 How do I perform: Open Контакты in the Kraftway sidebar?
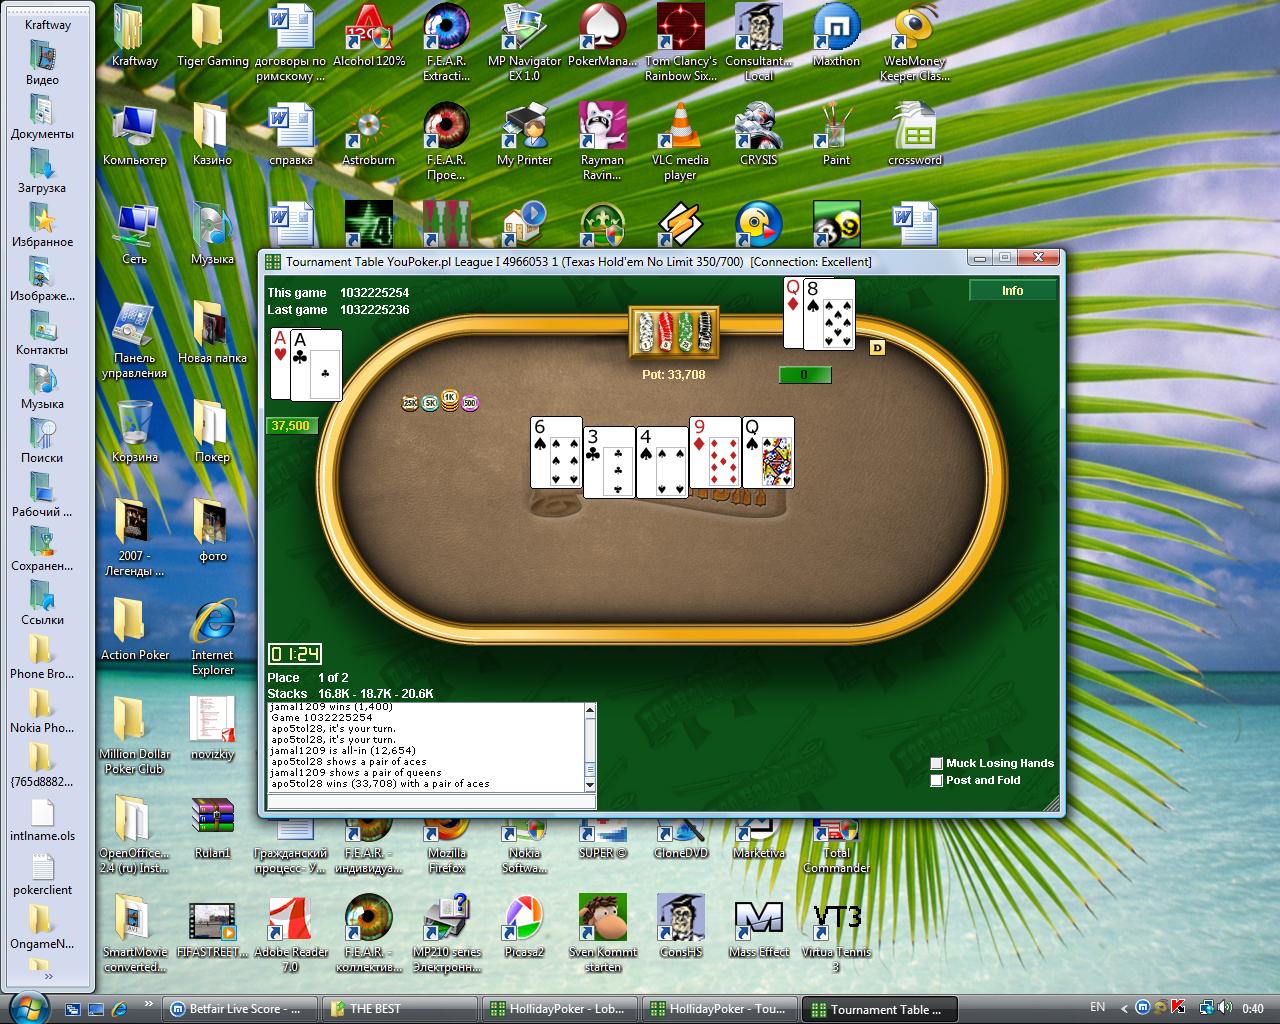coord(42,332)
